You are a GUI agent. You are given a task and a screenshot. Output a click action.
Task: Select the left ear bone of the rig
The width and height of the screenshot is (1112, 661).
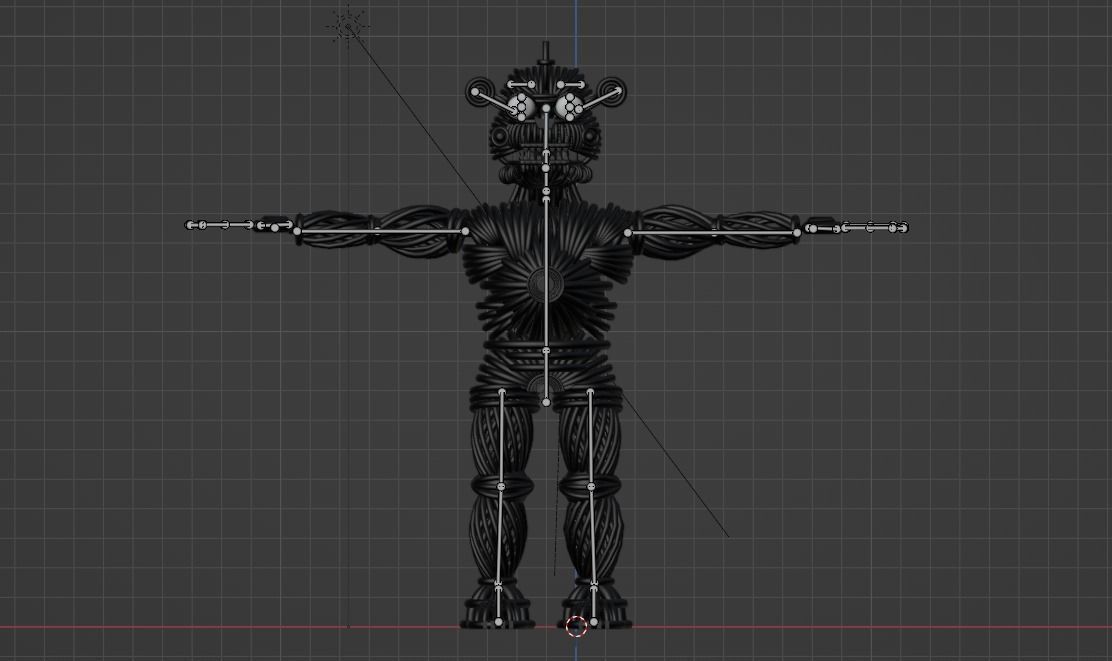pyautogui.click(x=496, y=101)
